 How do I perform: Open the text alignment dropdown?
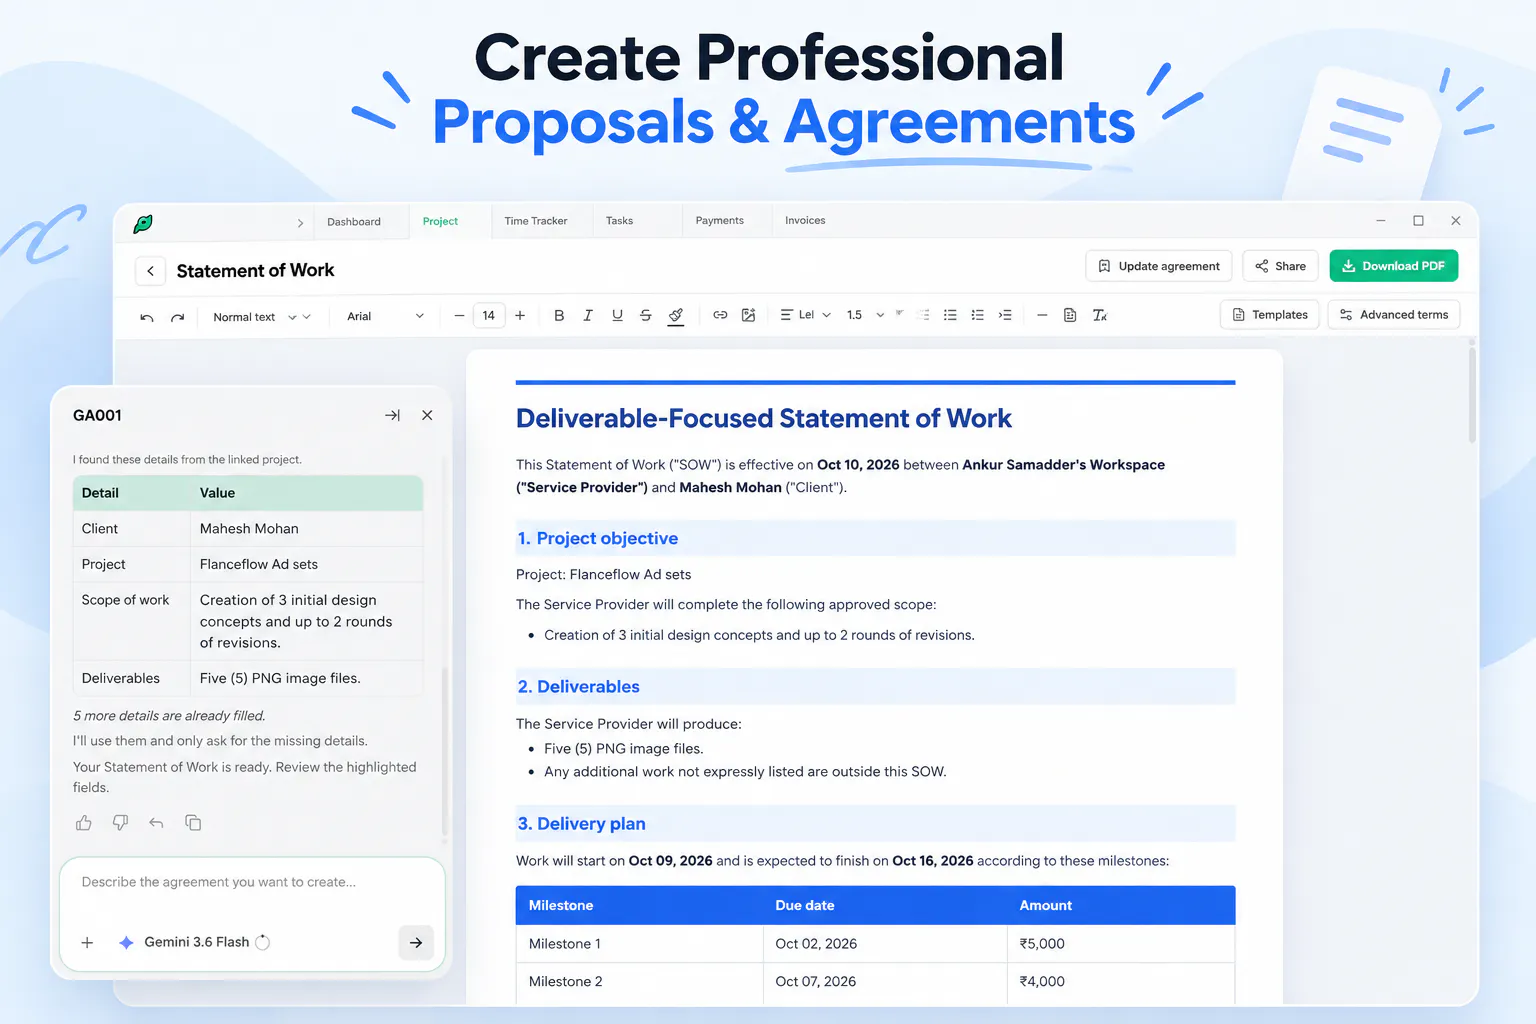[x=805, y=315]
